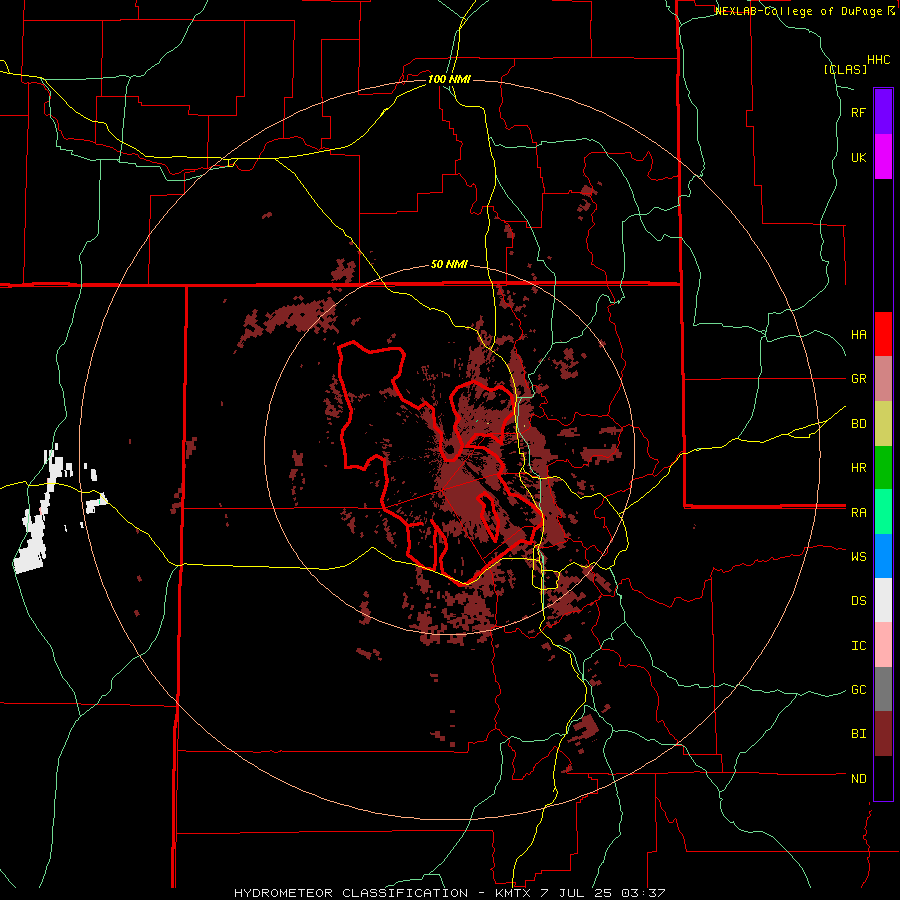This screenshot has height=900, width=900.
Task: Click the DS white legend swatch
Action: pyautogui.click(x=883, y=600)
